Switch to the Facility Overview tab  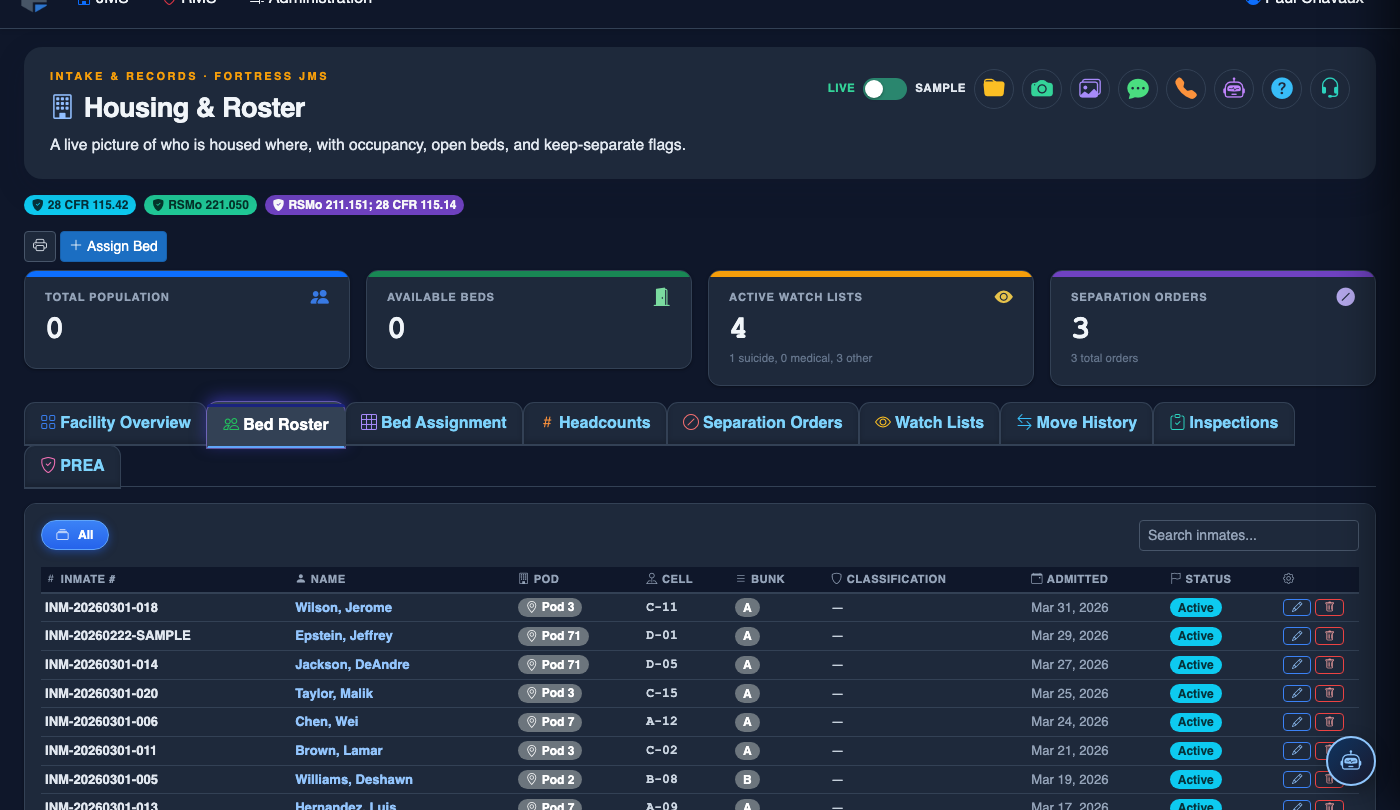coord(115,423)
